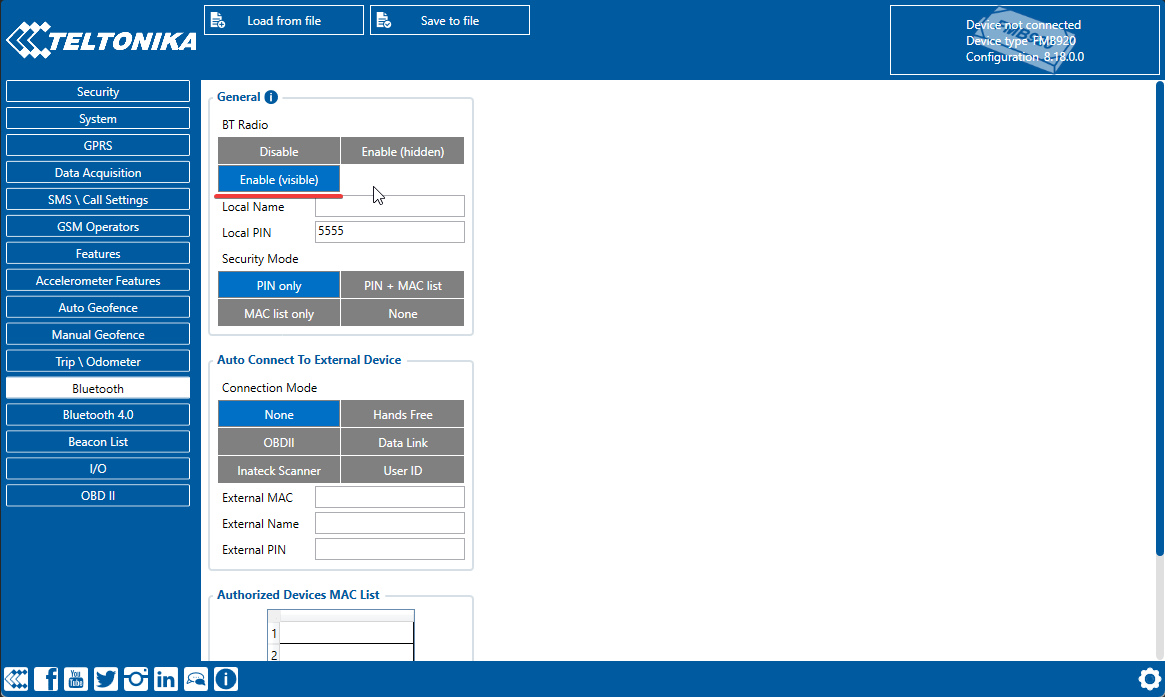Select OBDII connection mode

click(279, 442)
